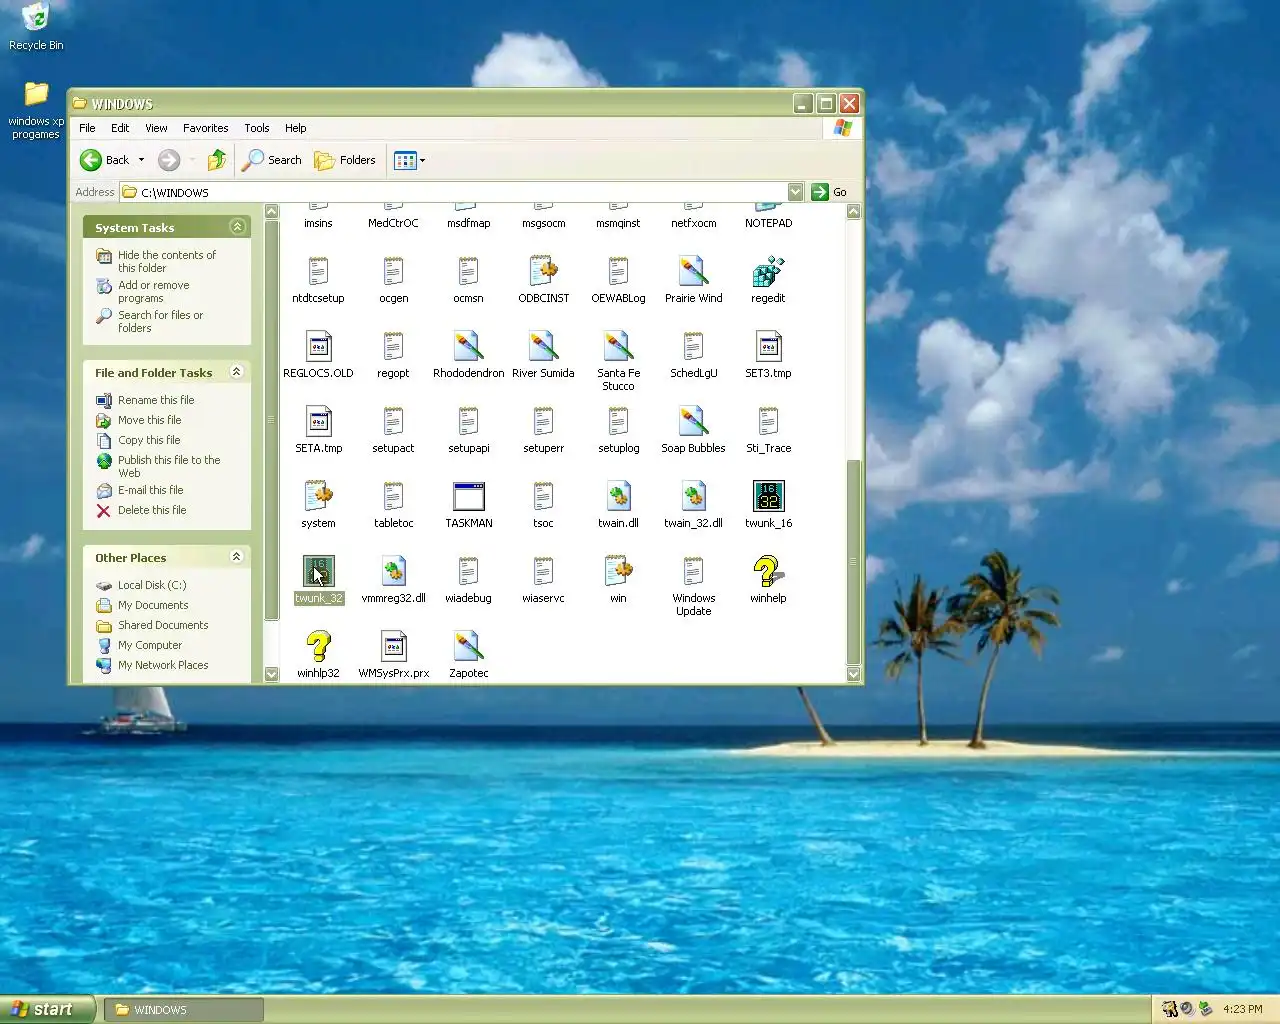Select the SETA.tmp file icon
The height and width of the screenshot is (1024, 1280).
pos(318,421)
